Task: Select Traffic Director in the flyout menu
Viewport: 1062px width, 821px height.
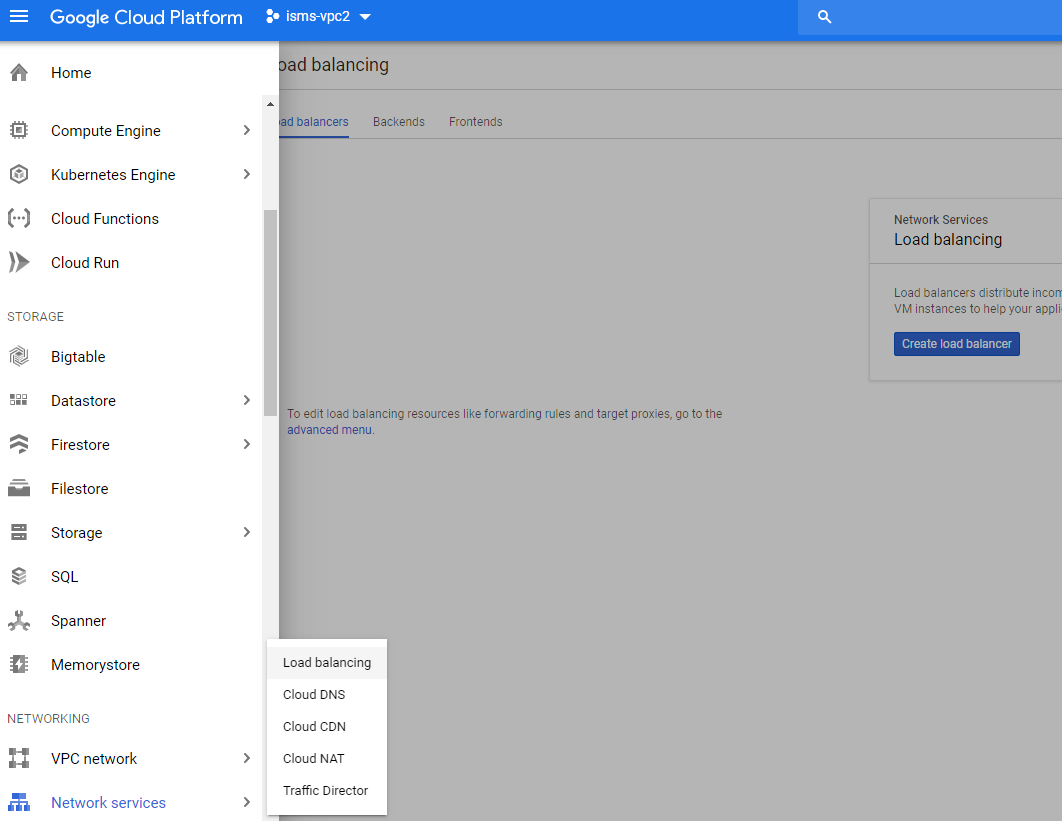Action: click(327, 791)
